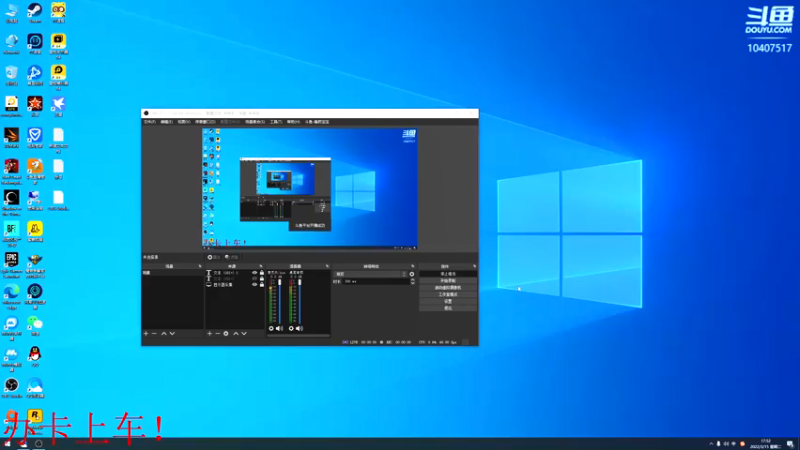Click the Windows Start button
800x450 pixels.
(x=7, y=444)
